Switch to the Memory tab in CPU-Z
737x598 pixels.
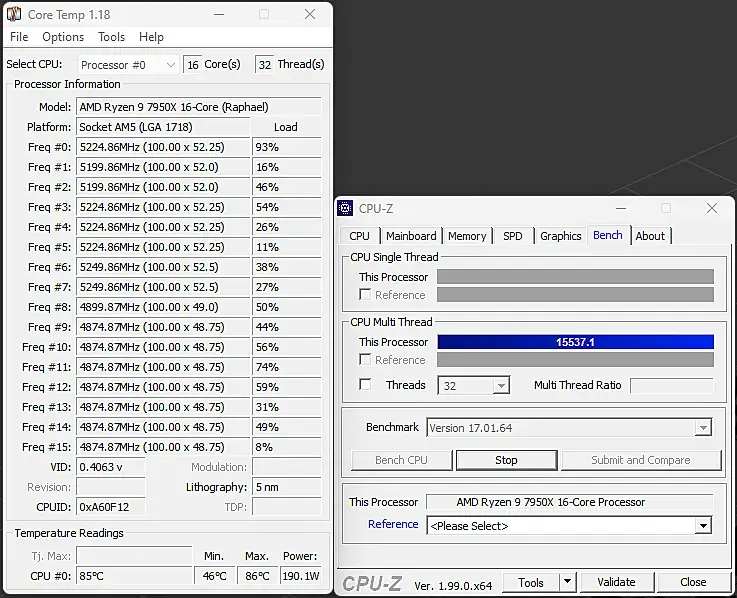tap(467, 236)
